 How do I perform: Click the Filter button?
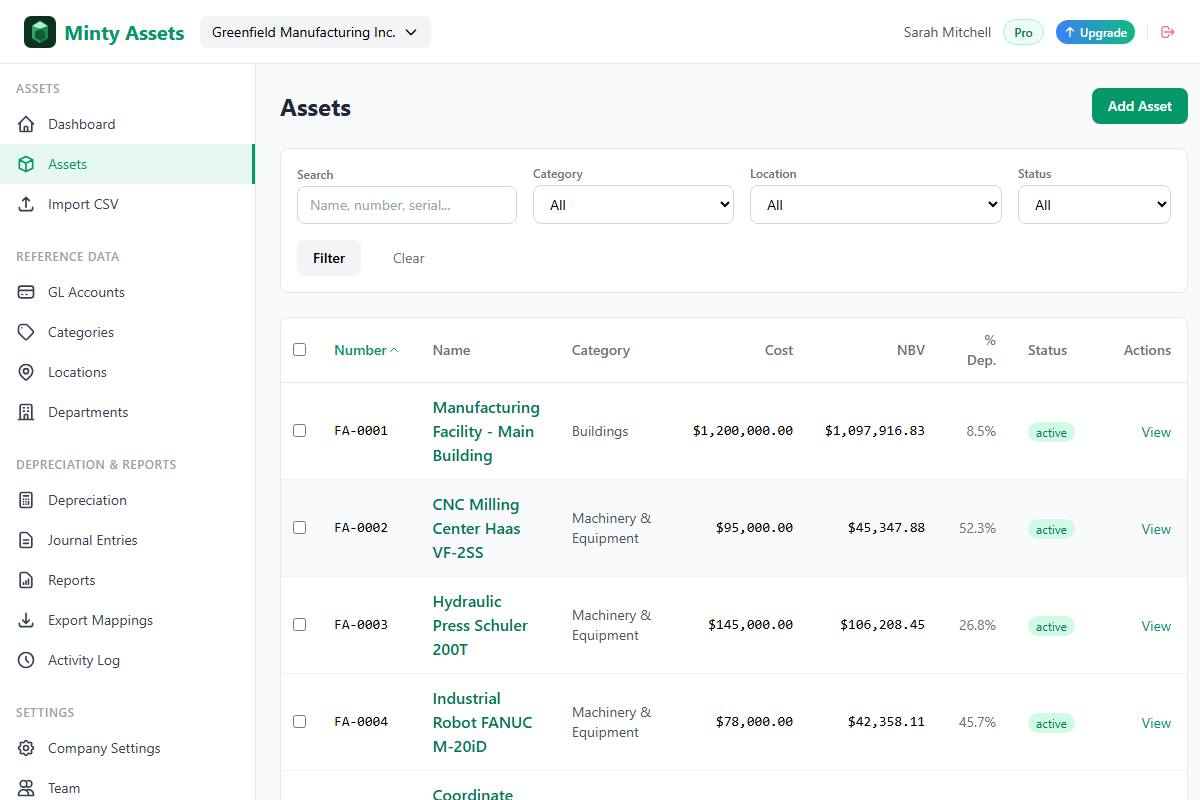329,258
